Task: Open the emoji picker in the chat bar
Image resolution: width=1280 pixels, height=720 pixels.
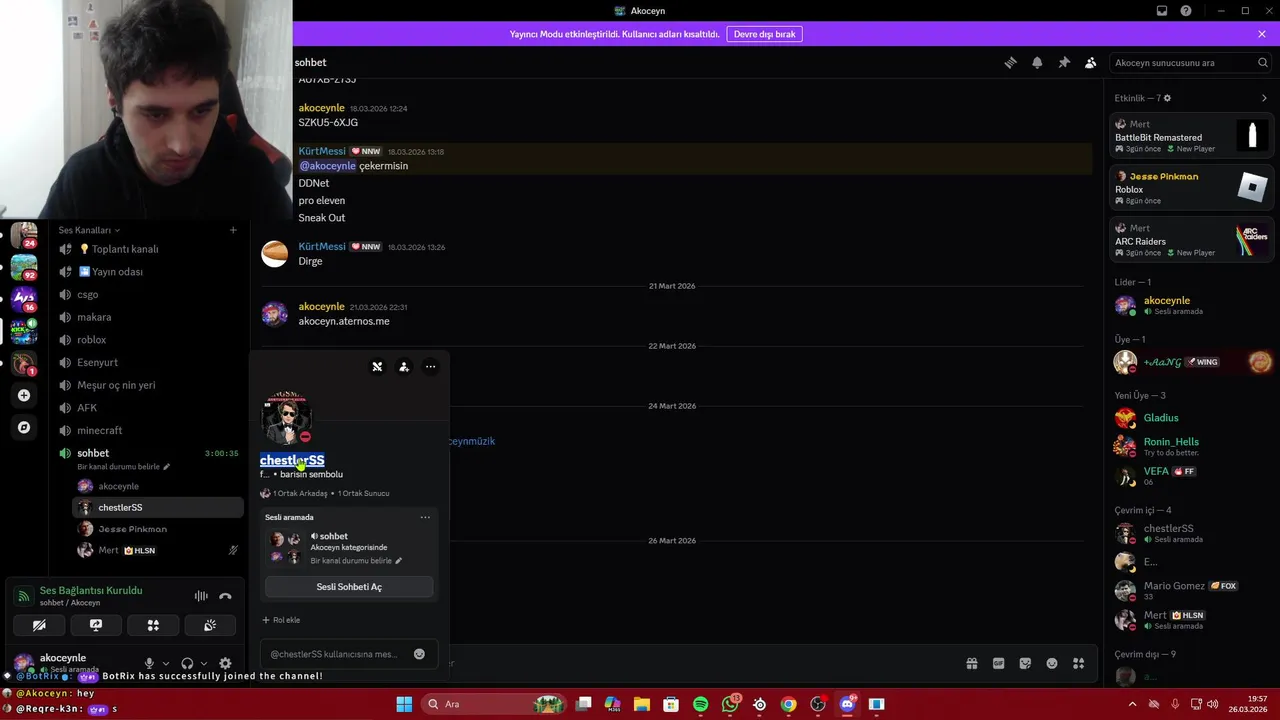Action: click(x=1052, y=663)
